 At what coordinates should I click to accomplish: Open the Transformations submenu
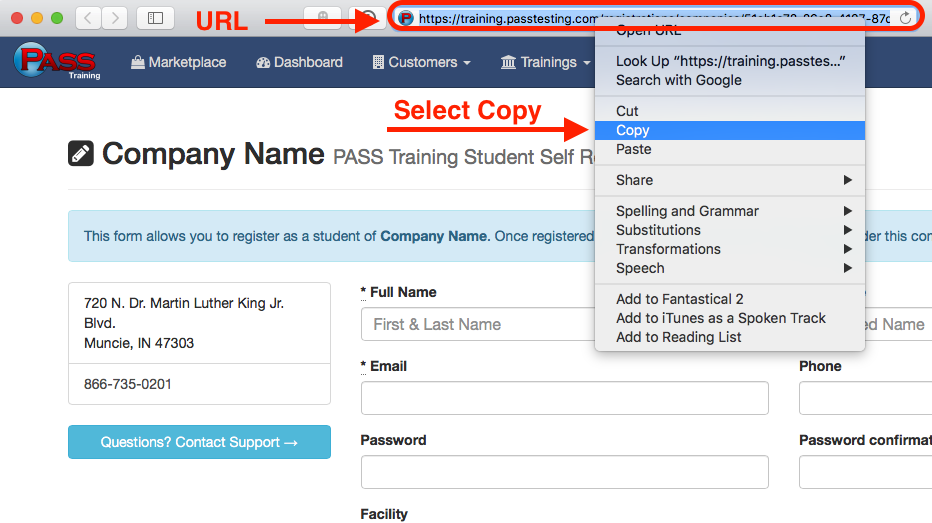pyautogui.click(x=730, y=249)
